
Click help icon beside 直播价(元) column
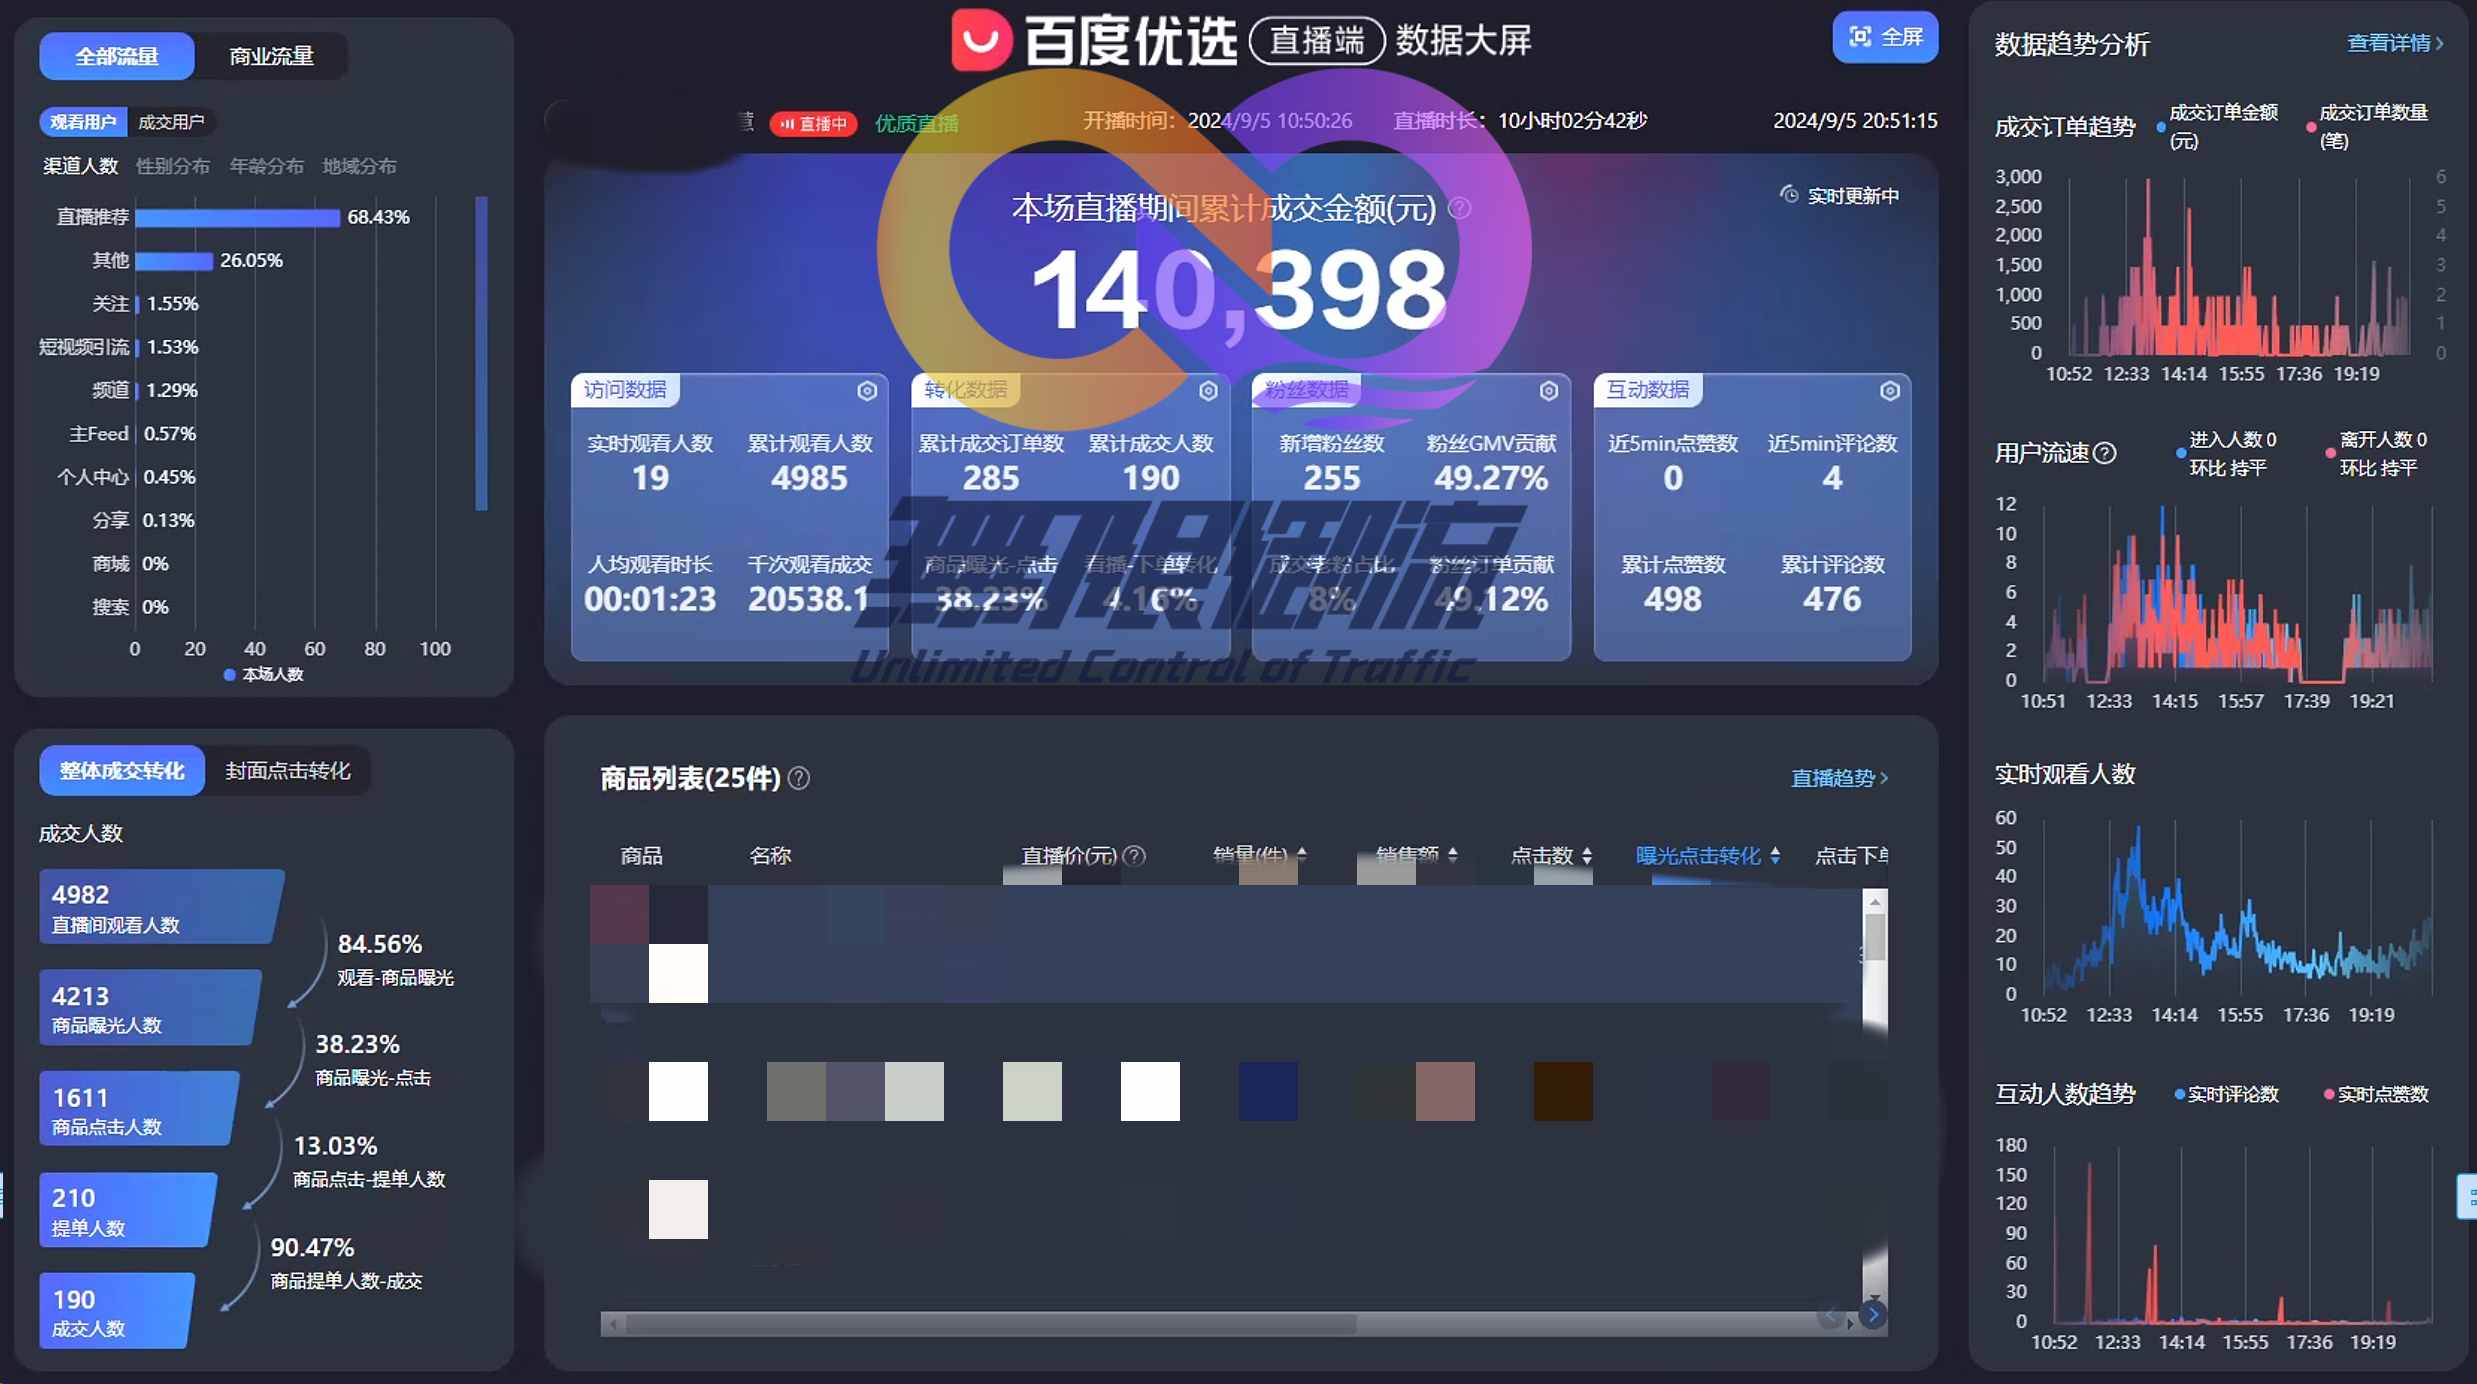click(1134, 856)
